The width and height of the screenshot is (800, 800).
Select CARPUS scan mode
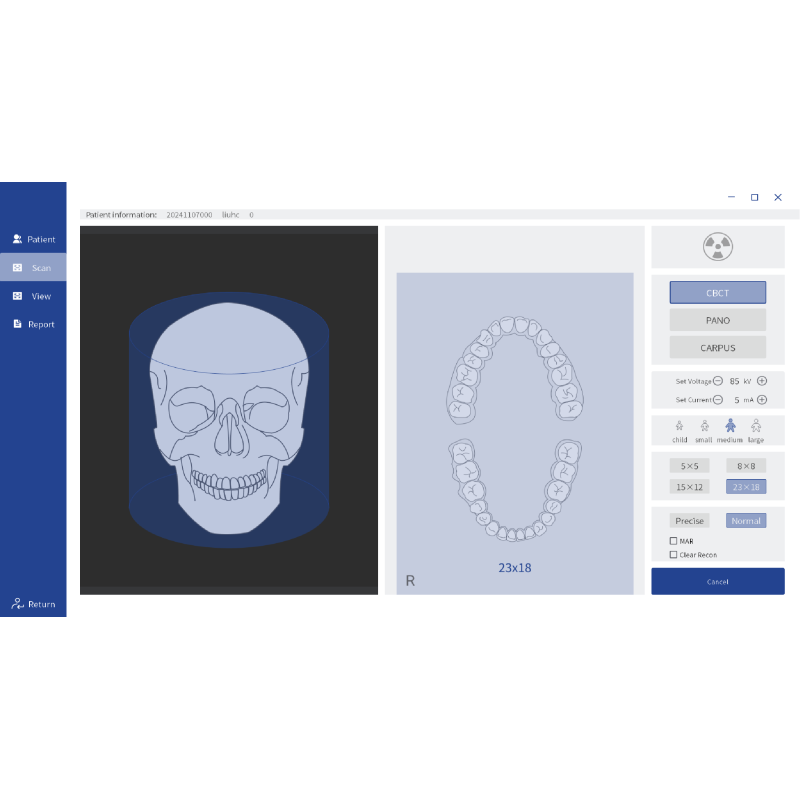[718, 348]
